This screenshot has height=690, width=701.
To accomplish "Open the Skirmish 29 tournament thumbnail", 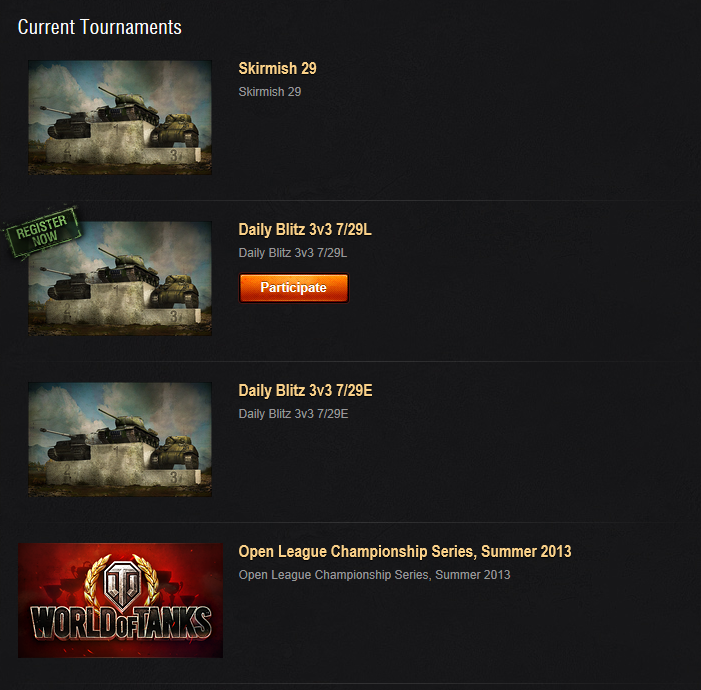I will (x=120, y=117).
